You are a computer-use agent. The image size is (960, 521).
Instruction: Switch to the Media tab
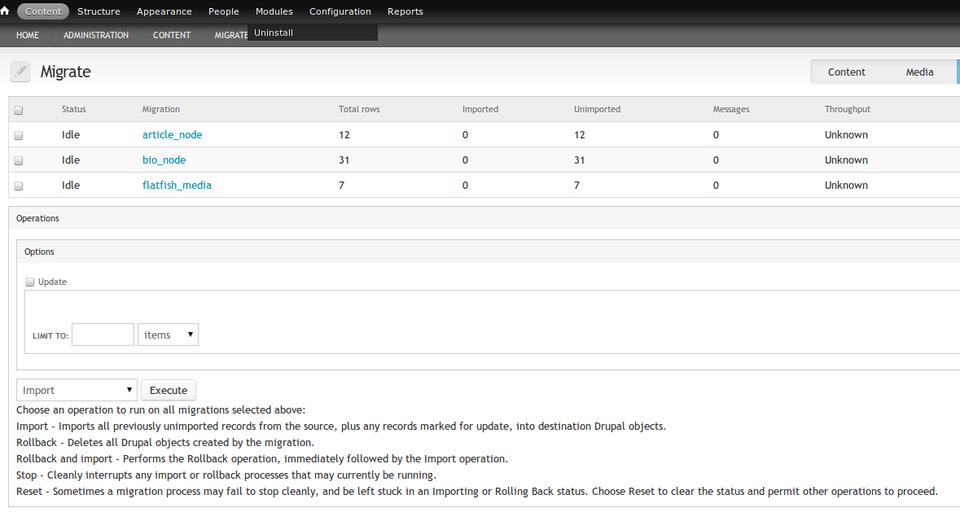click(919, 72)
